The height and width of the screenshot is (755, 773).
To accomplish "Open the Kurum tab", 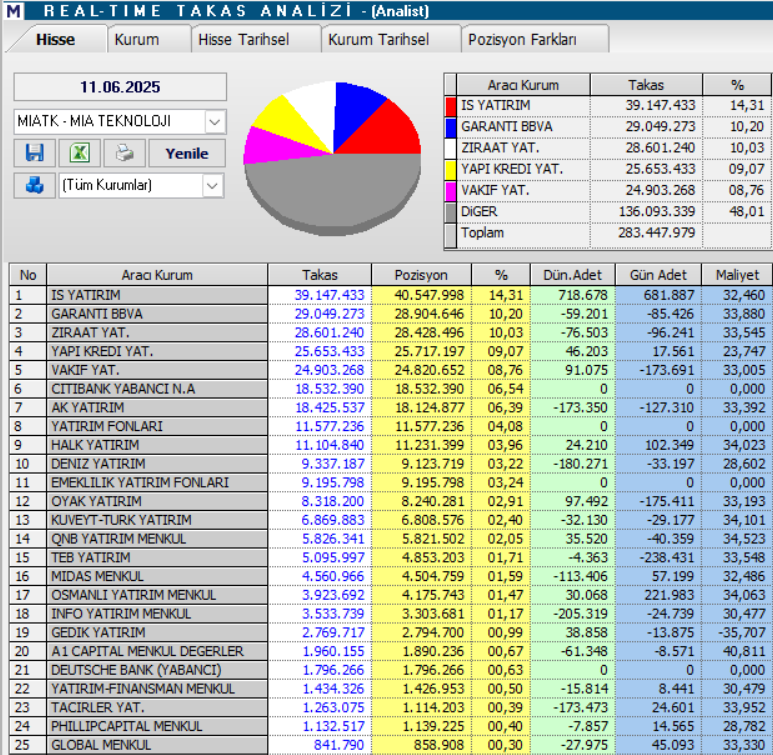I will point(137,39).
